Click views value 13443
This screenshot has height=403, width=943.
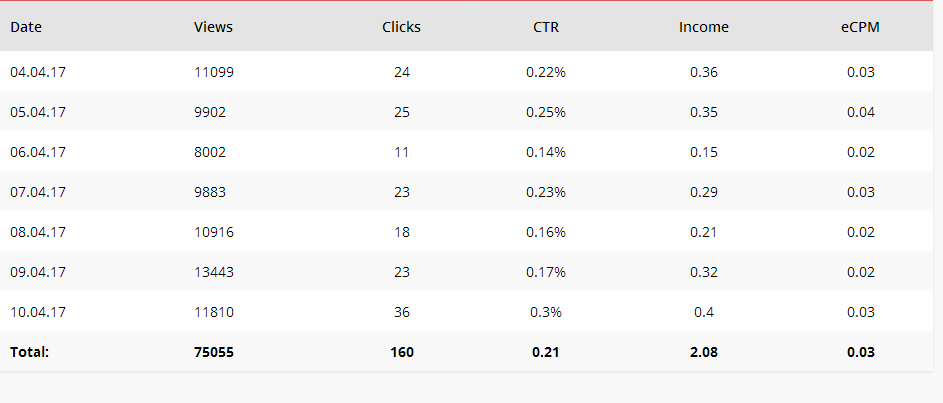(213, 272)
